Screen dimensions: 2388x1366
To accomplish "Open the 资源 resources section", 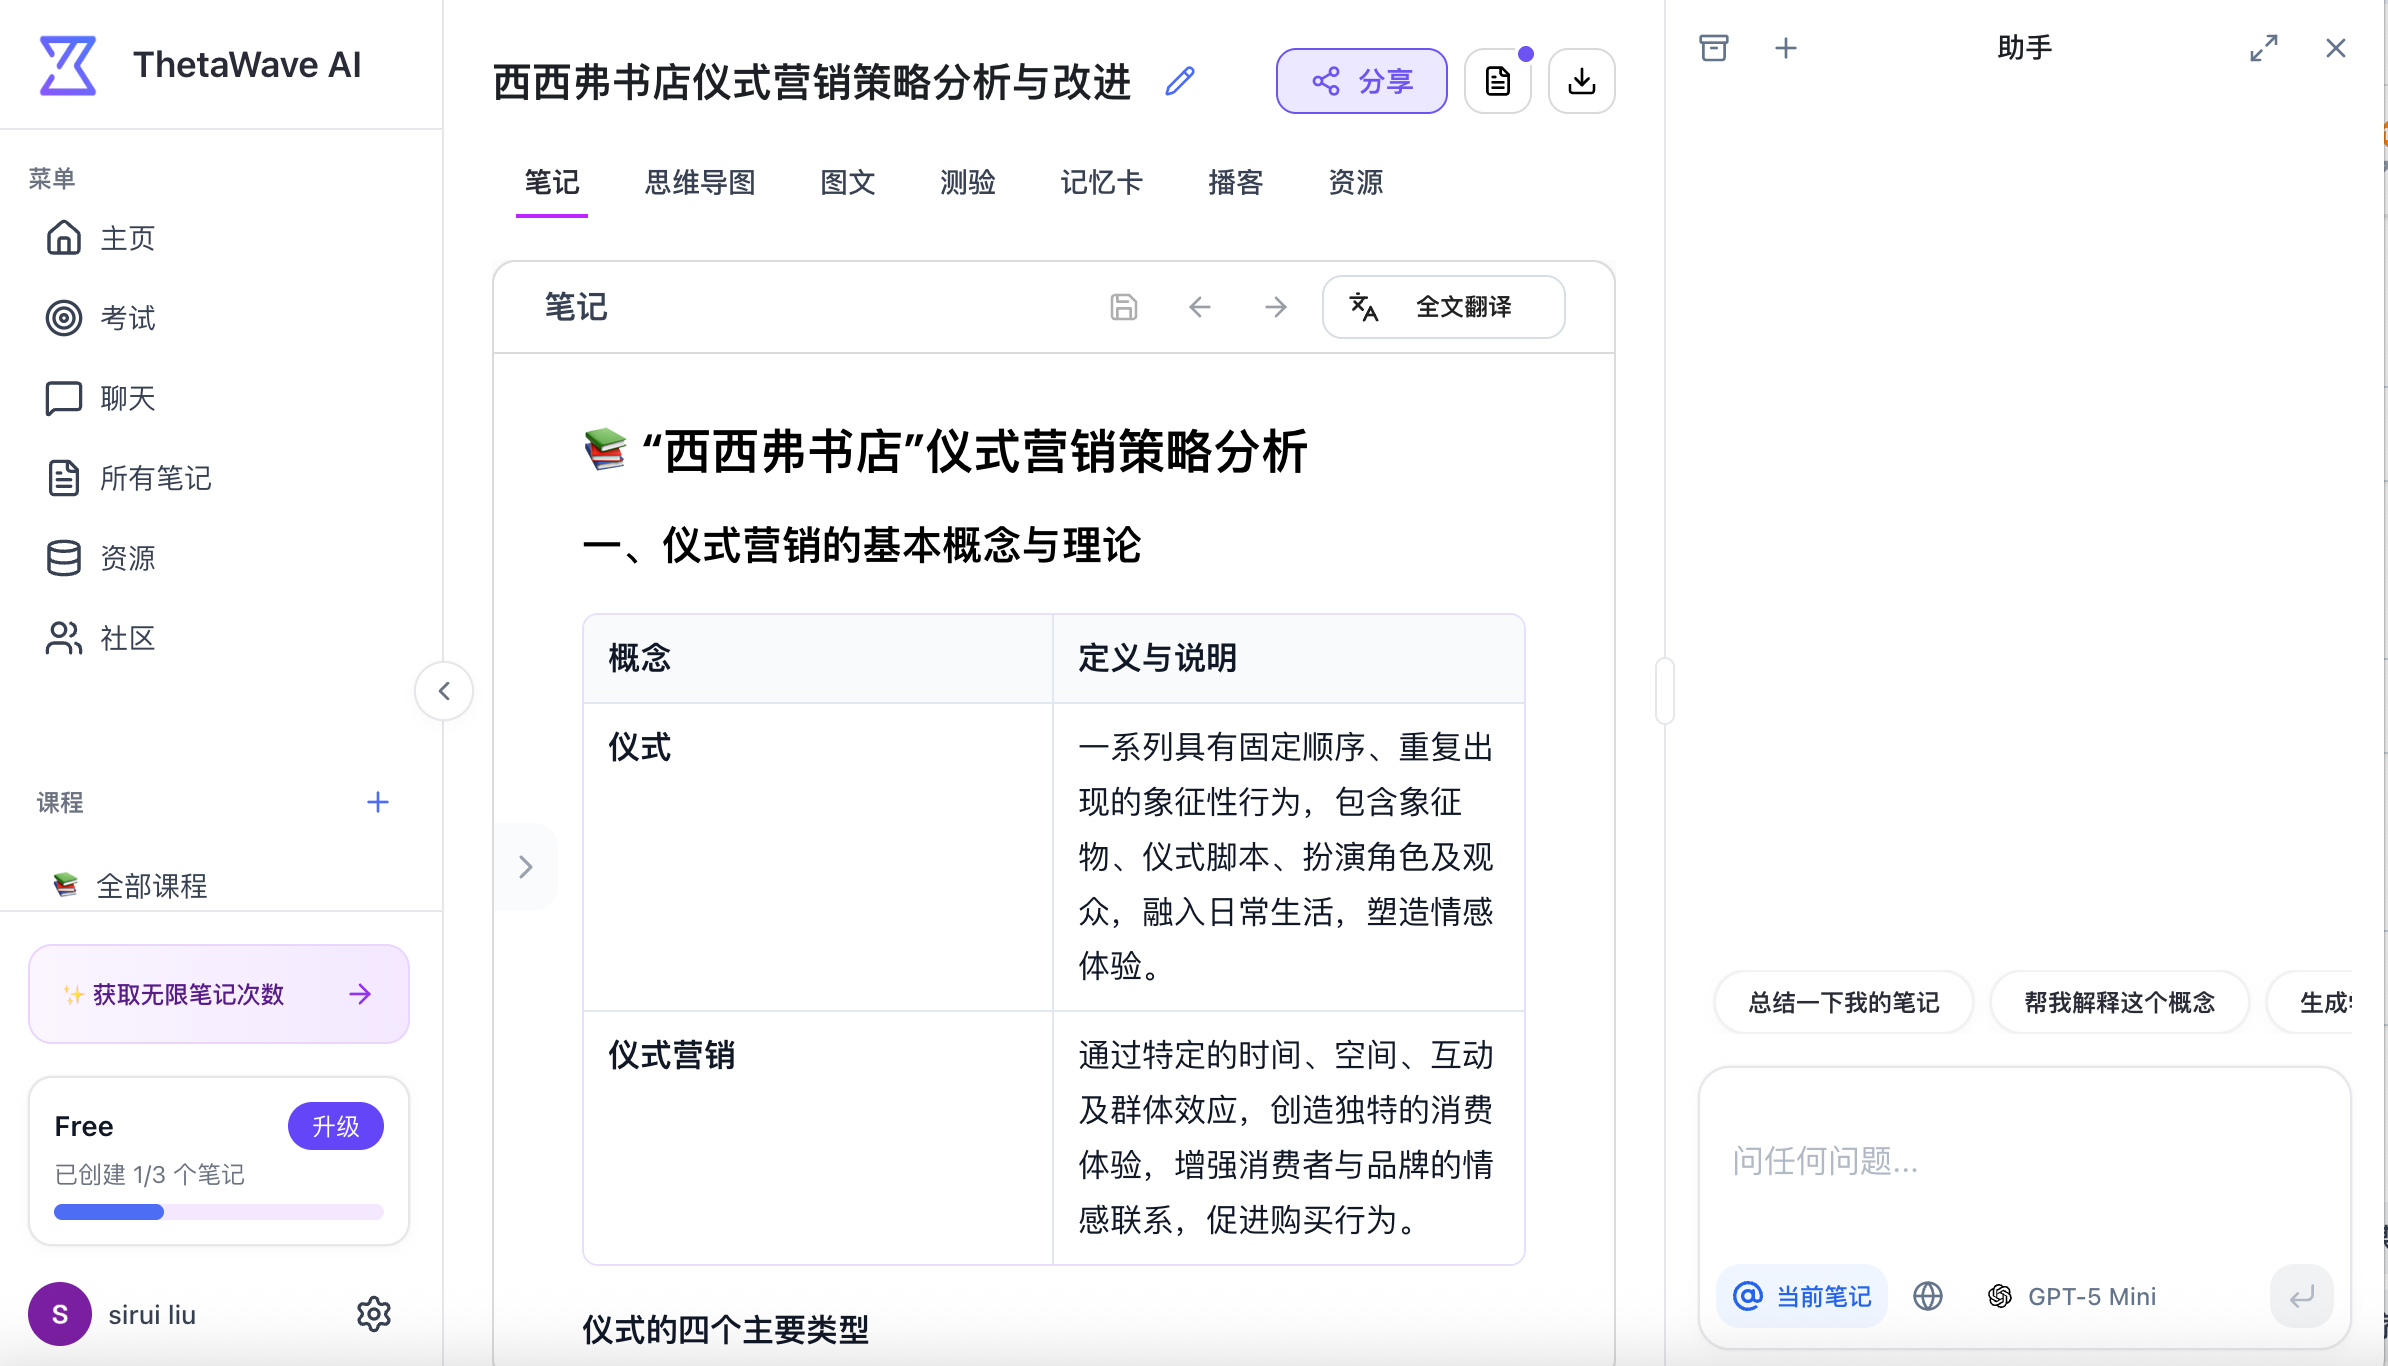I will [63, 558].
